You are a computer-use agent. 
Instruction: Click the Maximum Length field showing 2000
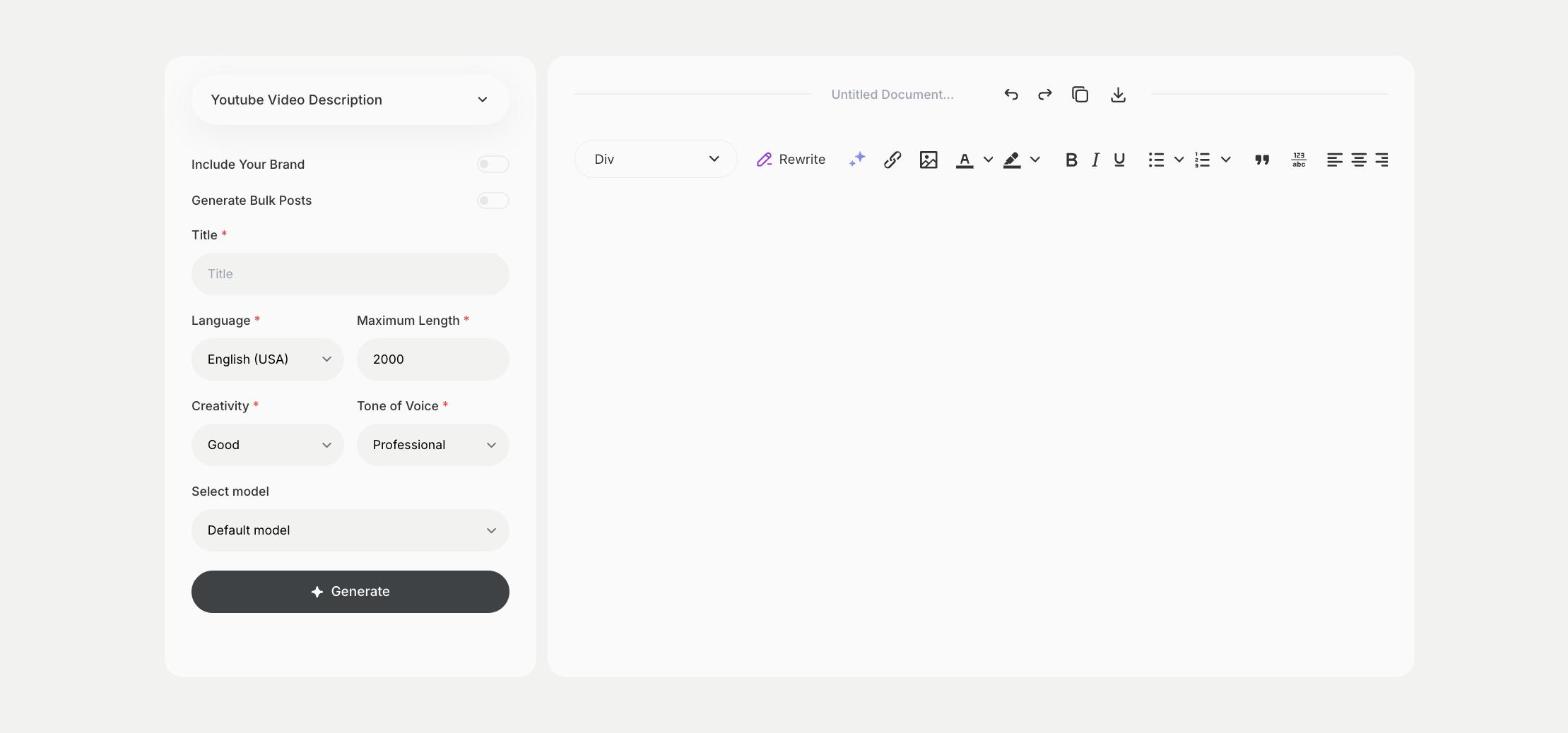(x=433, y=359)
